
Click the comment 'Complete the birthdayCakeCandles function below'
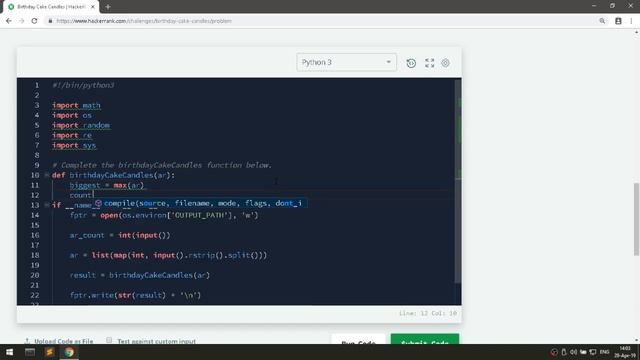click(162, 165)
